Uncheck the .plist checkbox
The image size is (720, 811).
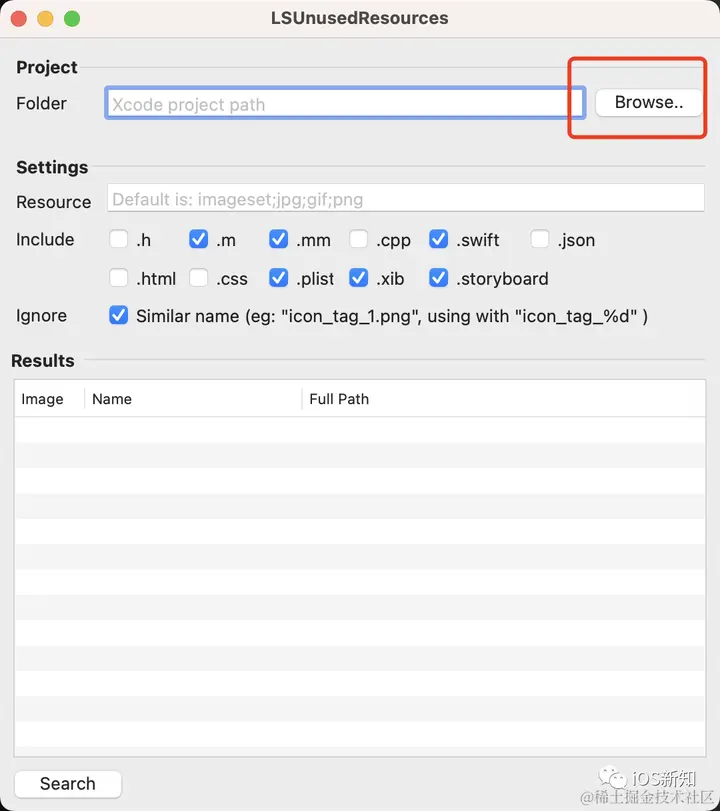[x=278, y=278]
